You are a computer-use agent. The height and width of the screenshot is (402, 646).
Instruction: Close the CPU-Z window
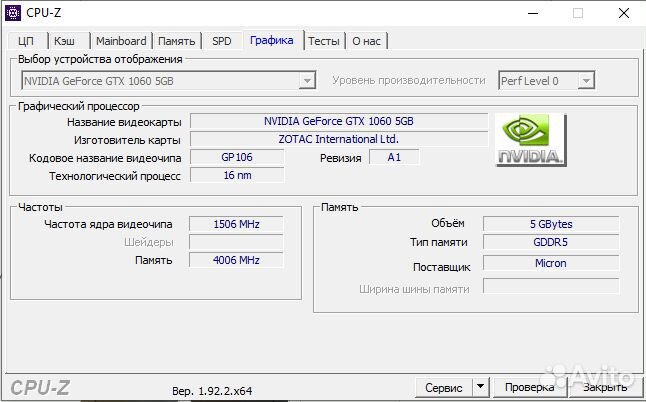[624, 13]
